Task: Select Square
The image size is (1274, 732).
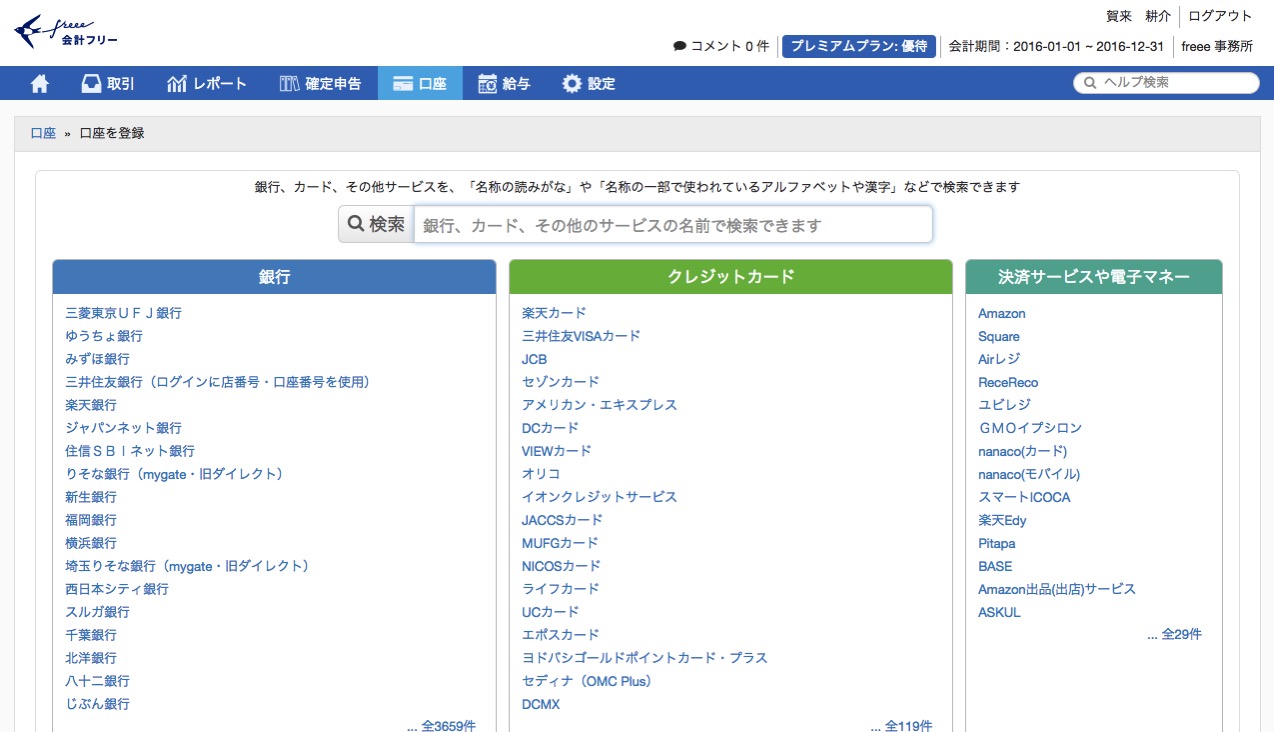Action: tap(999, 336)
